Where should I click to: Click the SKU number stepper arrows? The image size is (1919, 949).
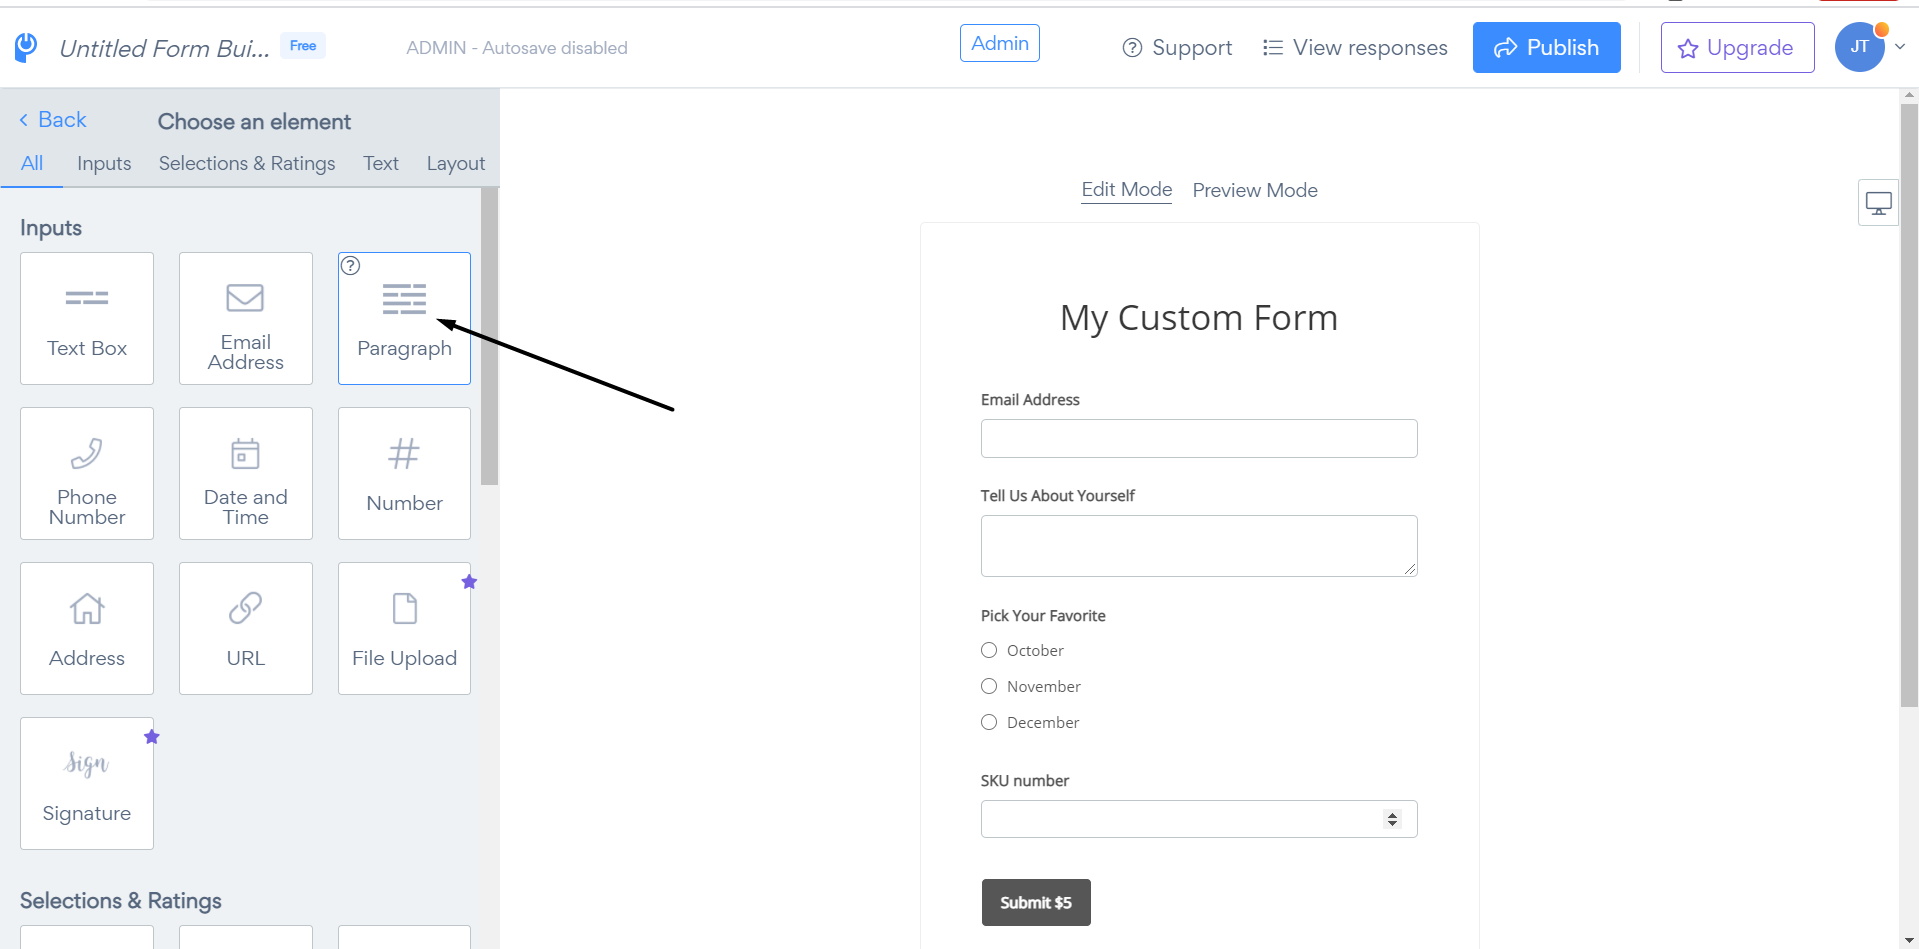coord(1392,819)
